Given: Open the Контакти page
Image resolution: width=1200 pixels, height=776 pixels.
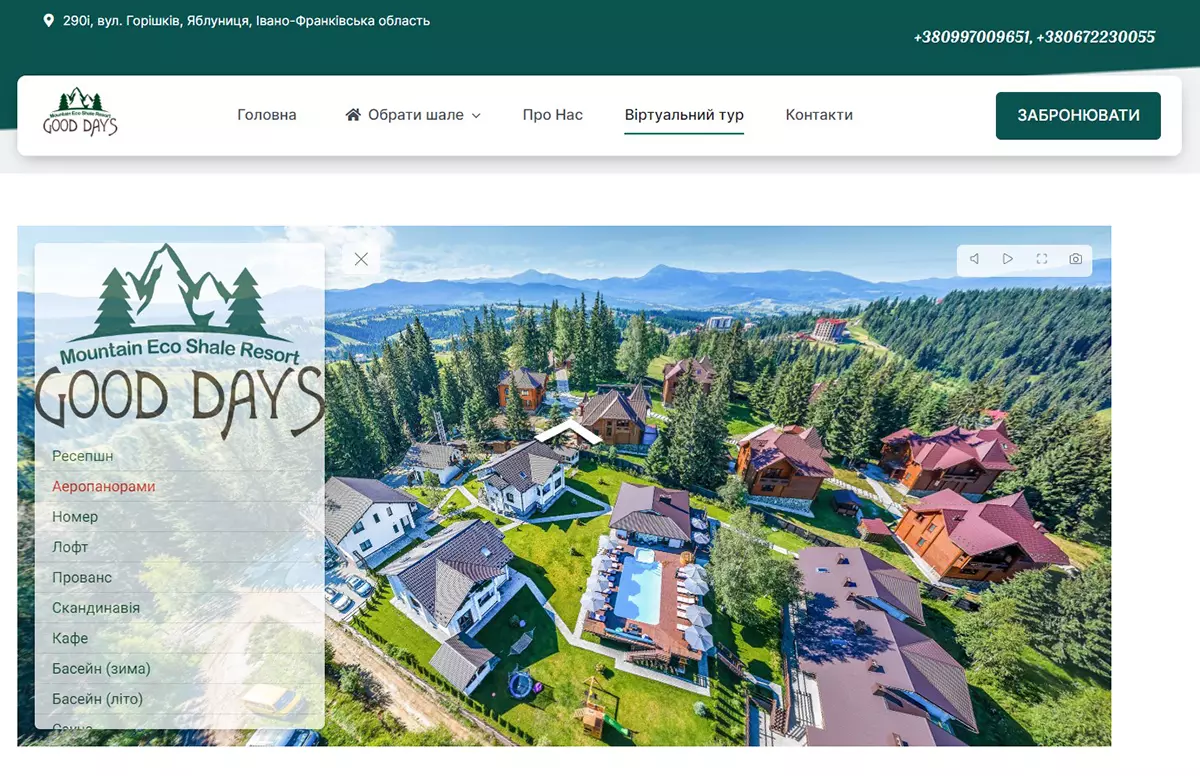Looking at the screenshot, I should 819,115.
